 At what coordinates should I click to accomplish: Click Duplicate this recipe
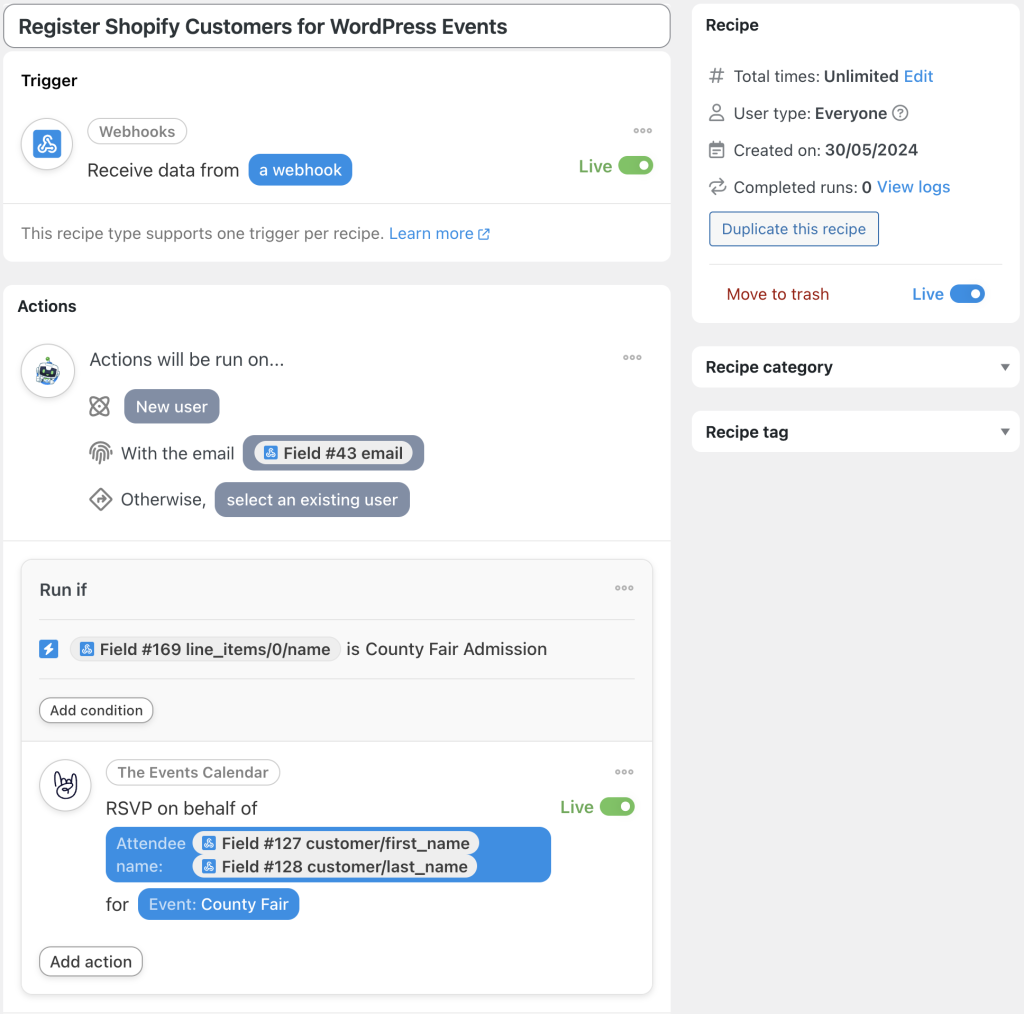point(793,229)
